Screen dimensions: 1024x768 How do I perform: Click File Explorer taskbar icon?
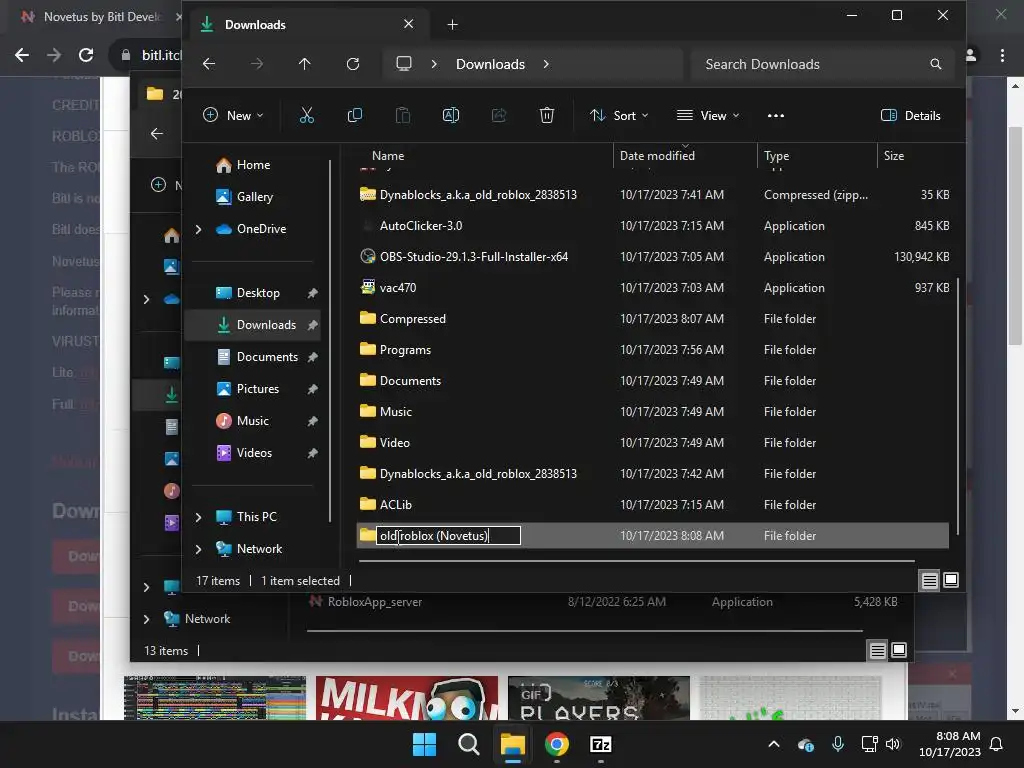(x=513, y=744)
